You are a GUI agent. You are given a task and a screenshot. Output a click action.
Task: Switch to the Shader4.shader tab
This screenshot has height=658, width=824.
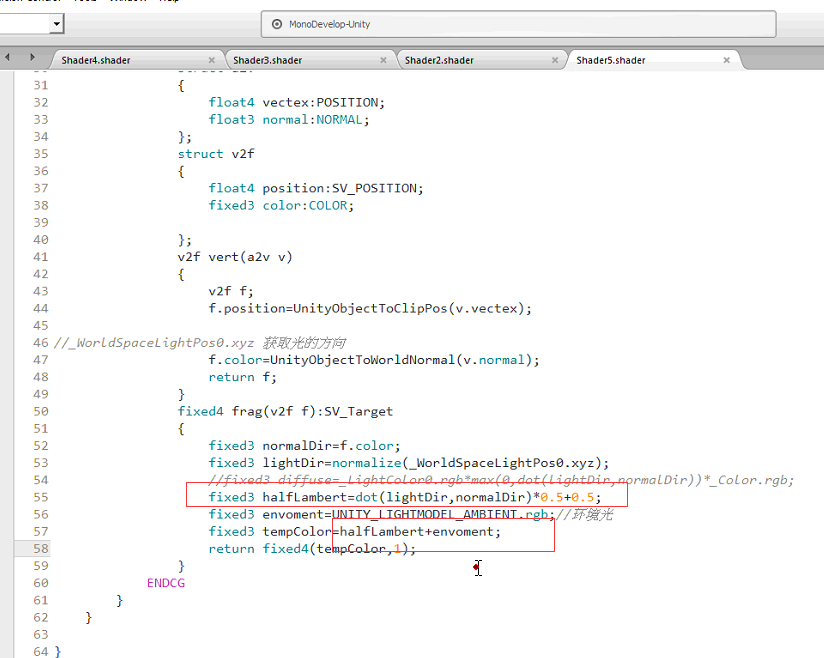click(x=96, y=60)
